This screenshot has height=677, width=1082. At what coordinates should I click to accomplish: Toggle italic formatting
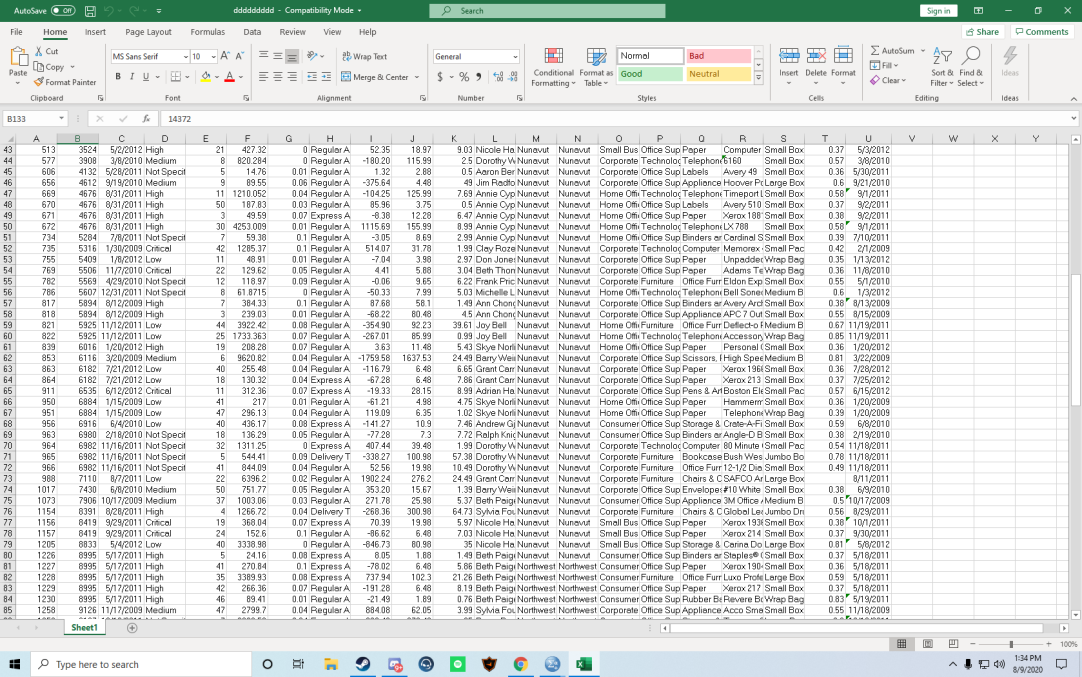[132, 77]
